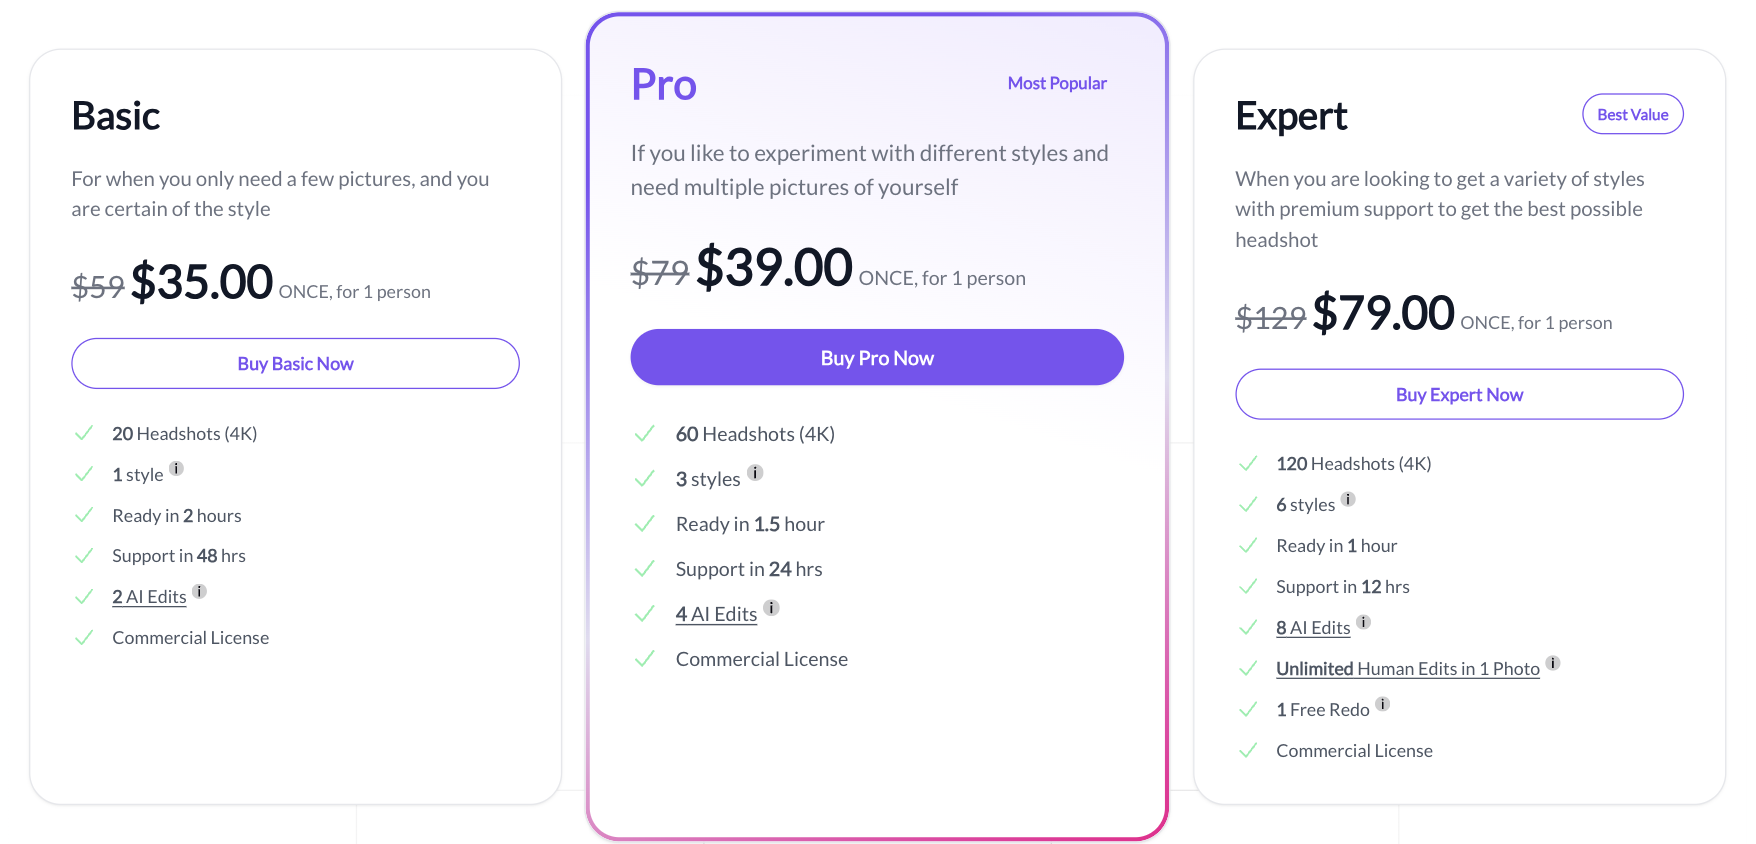1756x844 pixels.
Task: Open the 2 AI Edits link
Action: pos(149,596)
